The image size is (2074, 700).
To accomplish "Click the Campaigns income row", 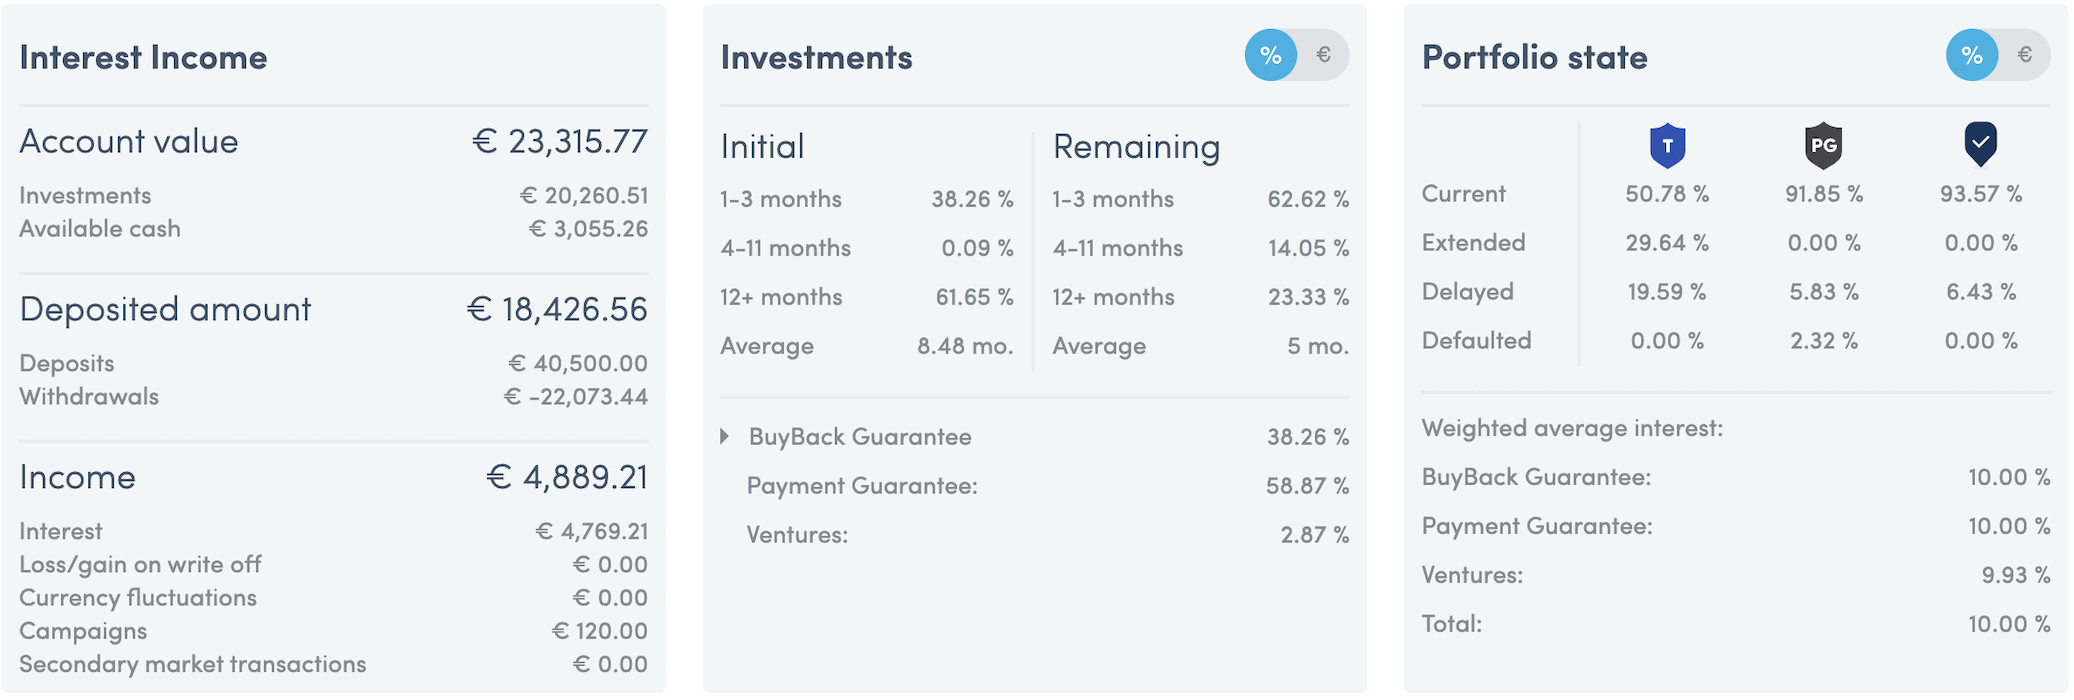I will click(334, 631).
